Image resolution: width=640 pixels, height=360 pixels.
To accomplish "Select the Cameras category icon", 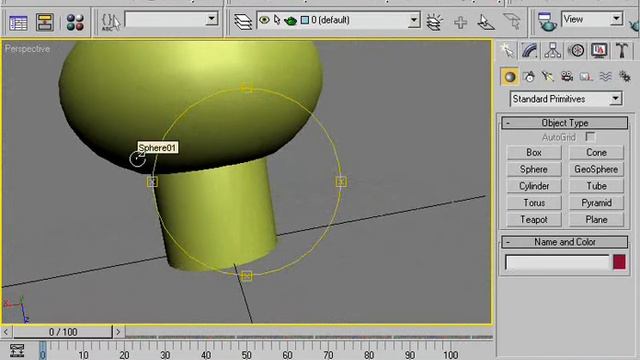I will click(x=567, y=76).
